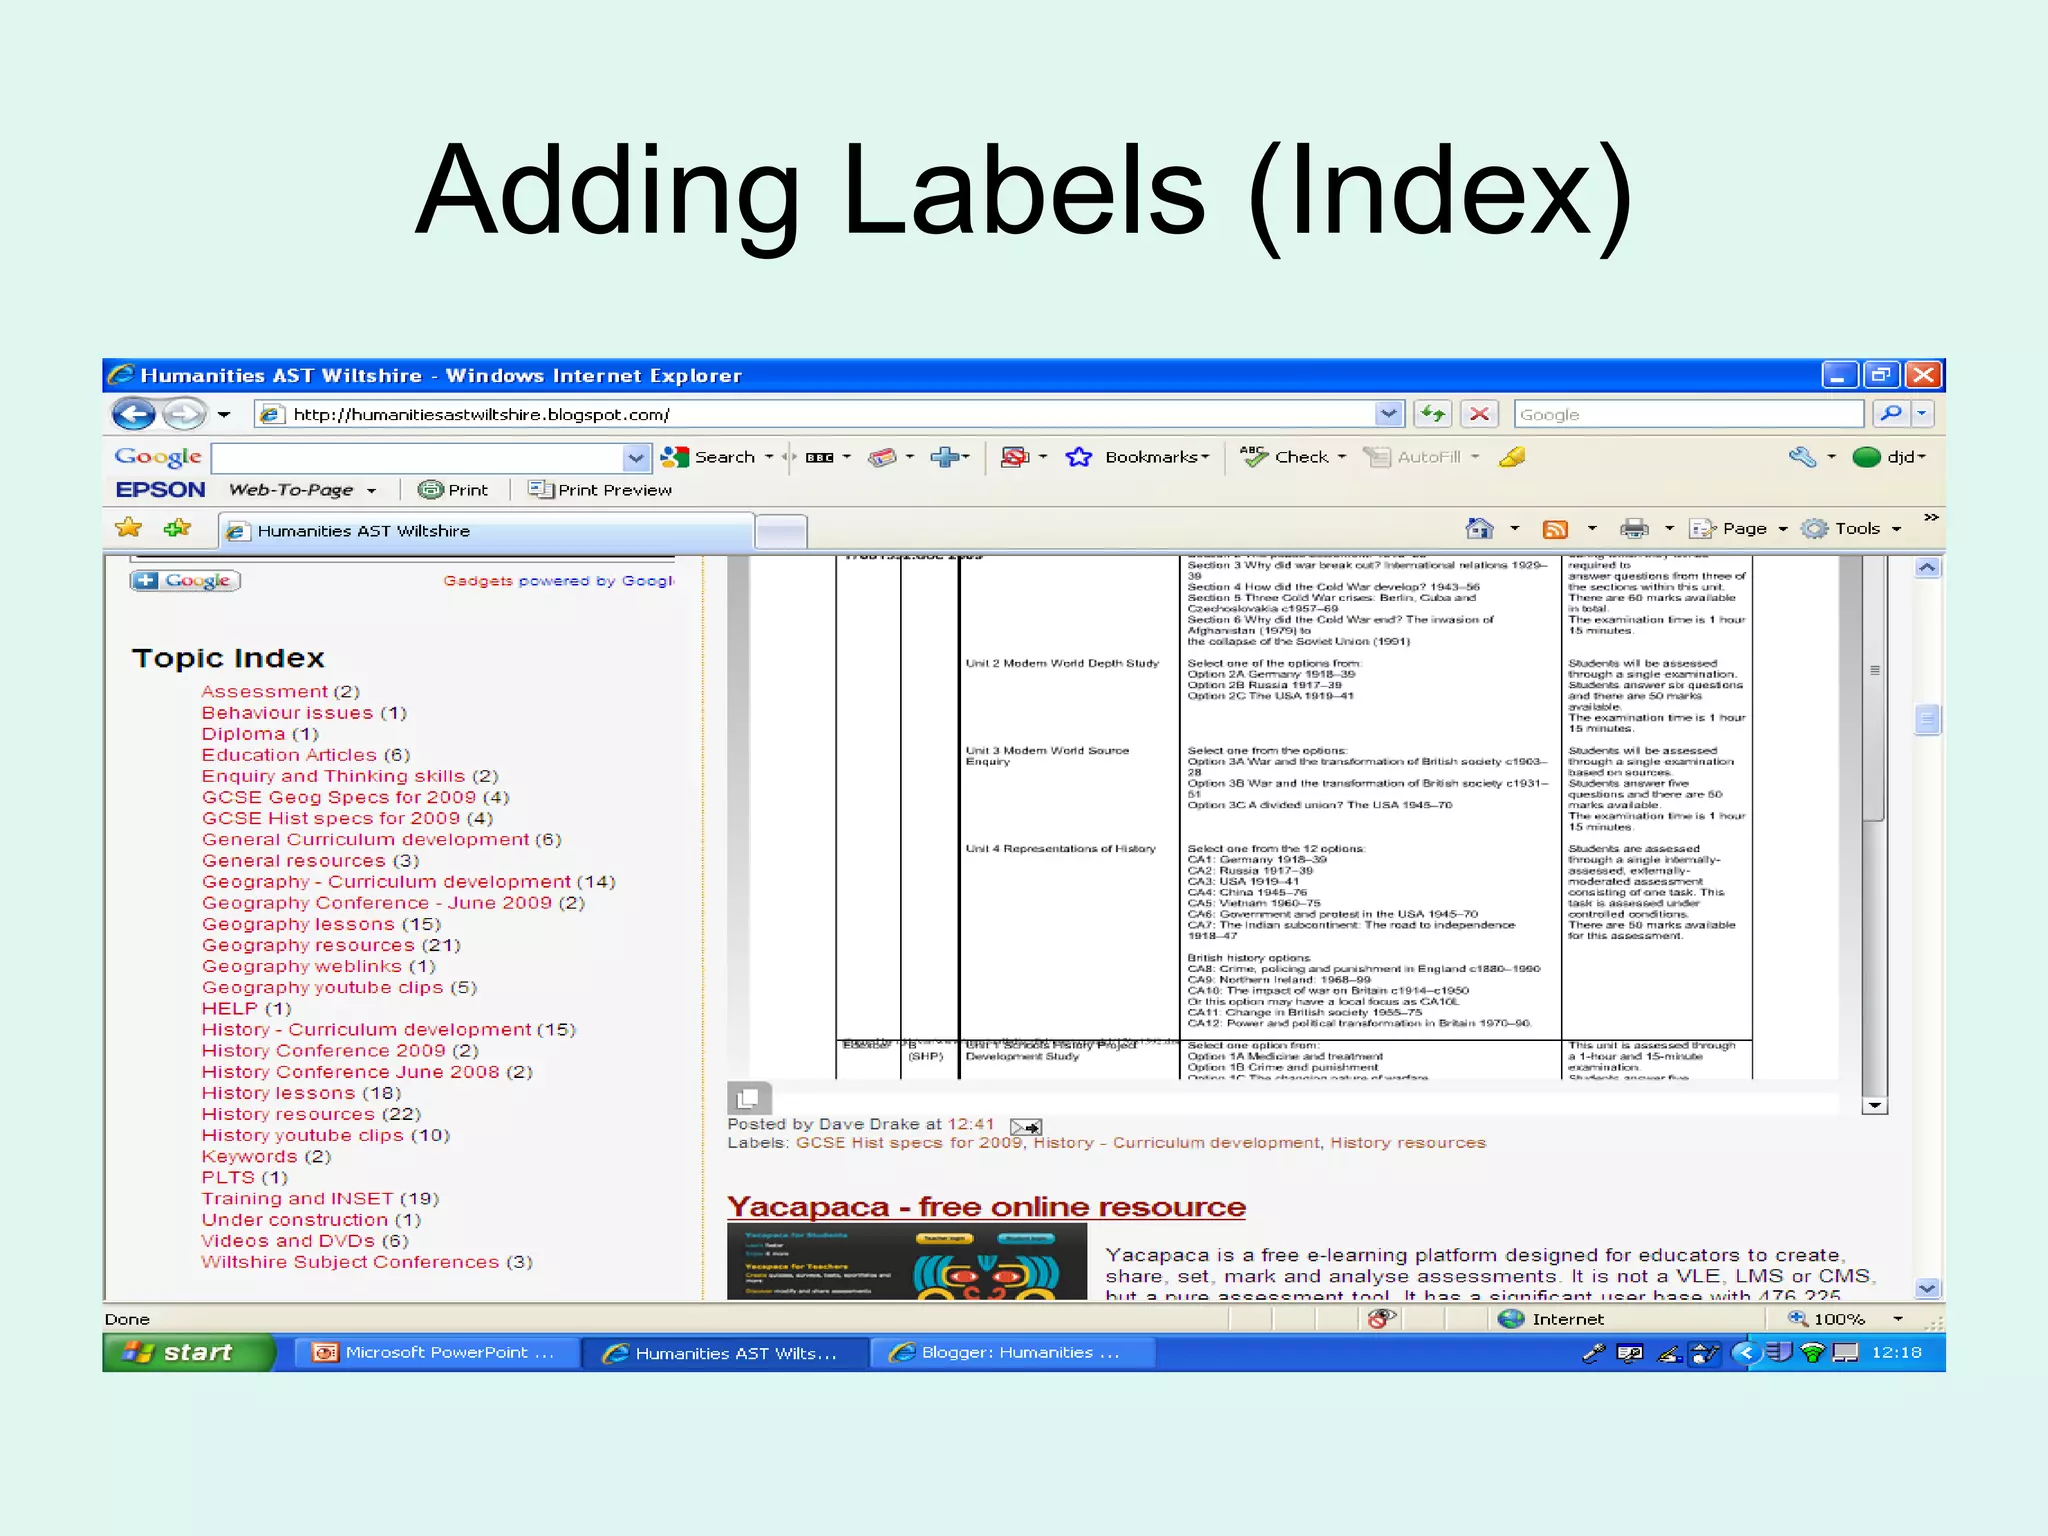Click the Google toolbar Search button
2048x1536 pixels.
click(x=709, y=457)
